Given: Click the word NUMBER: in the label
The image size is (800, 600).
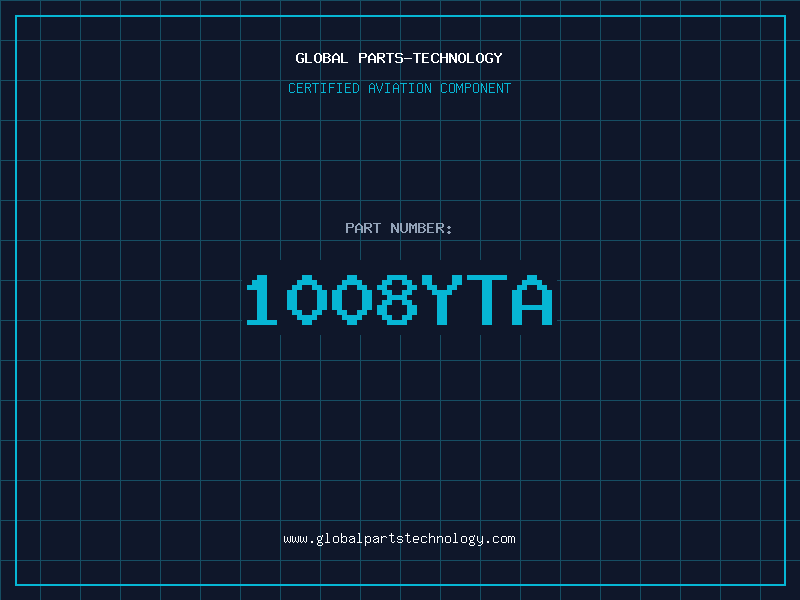Looking at the screenshot, I should (x=421, y=228).
